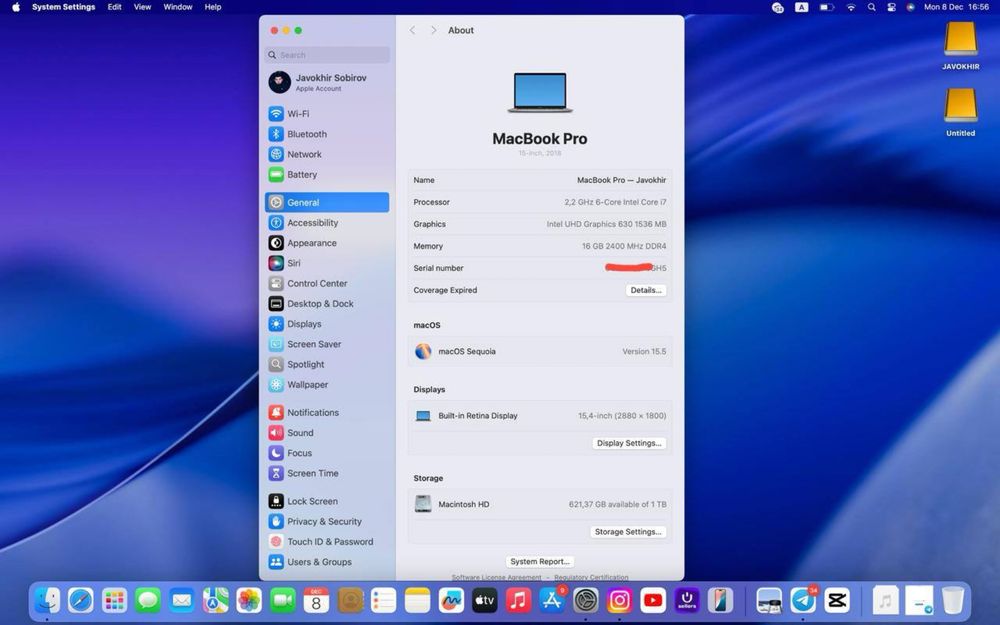Open the View menu
This screenshot has width=1000, height=625.
click(142, 7)
